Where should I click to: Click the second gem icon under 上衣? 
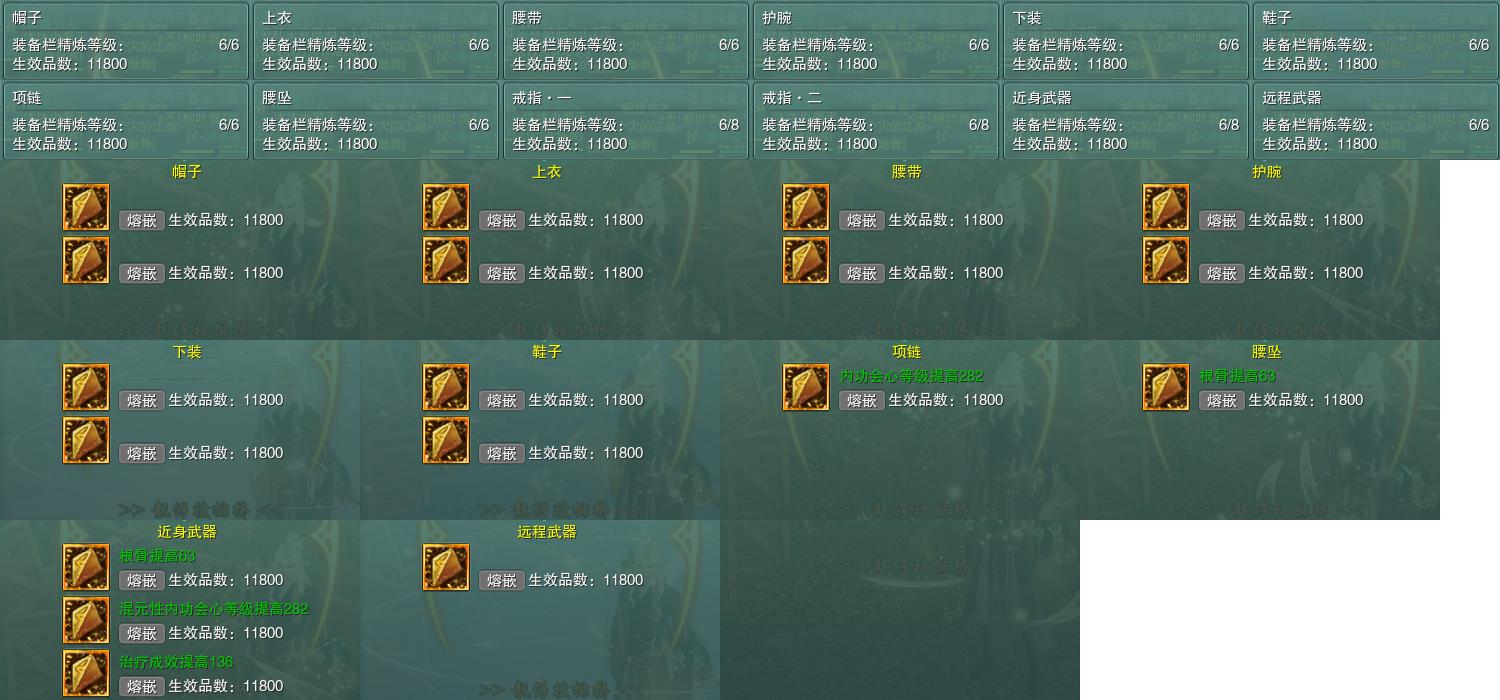click(446, 261)
